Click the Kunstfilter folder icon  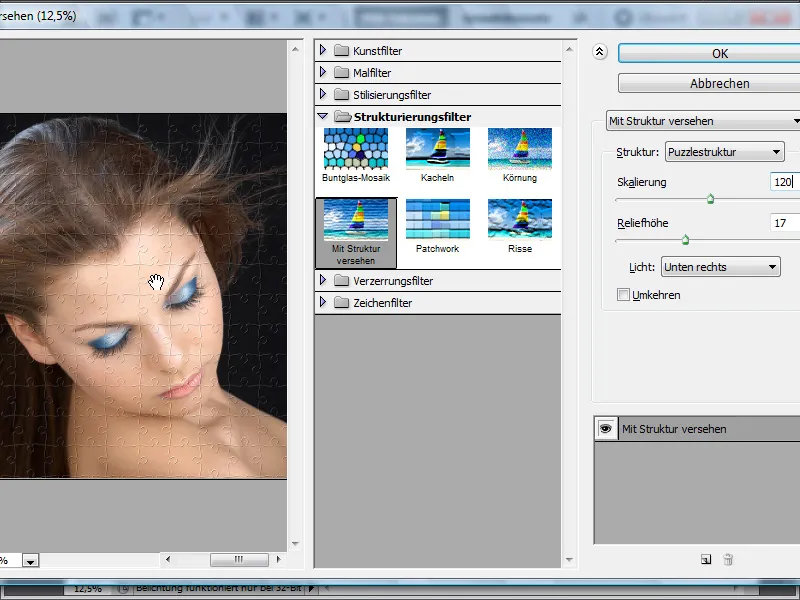coord(341,51)
